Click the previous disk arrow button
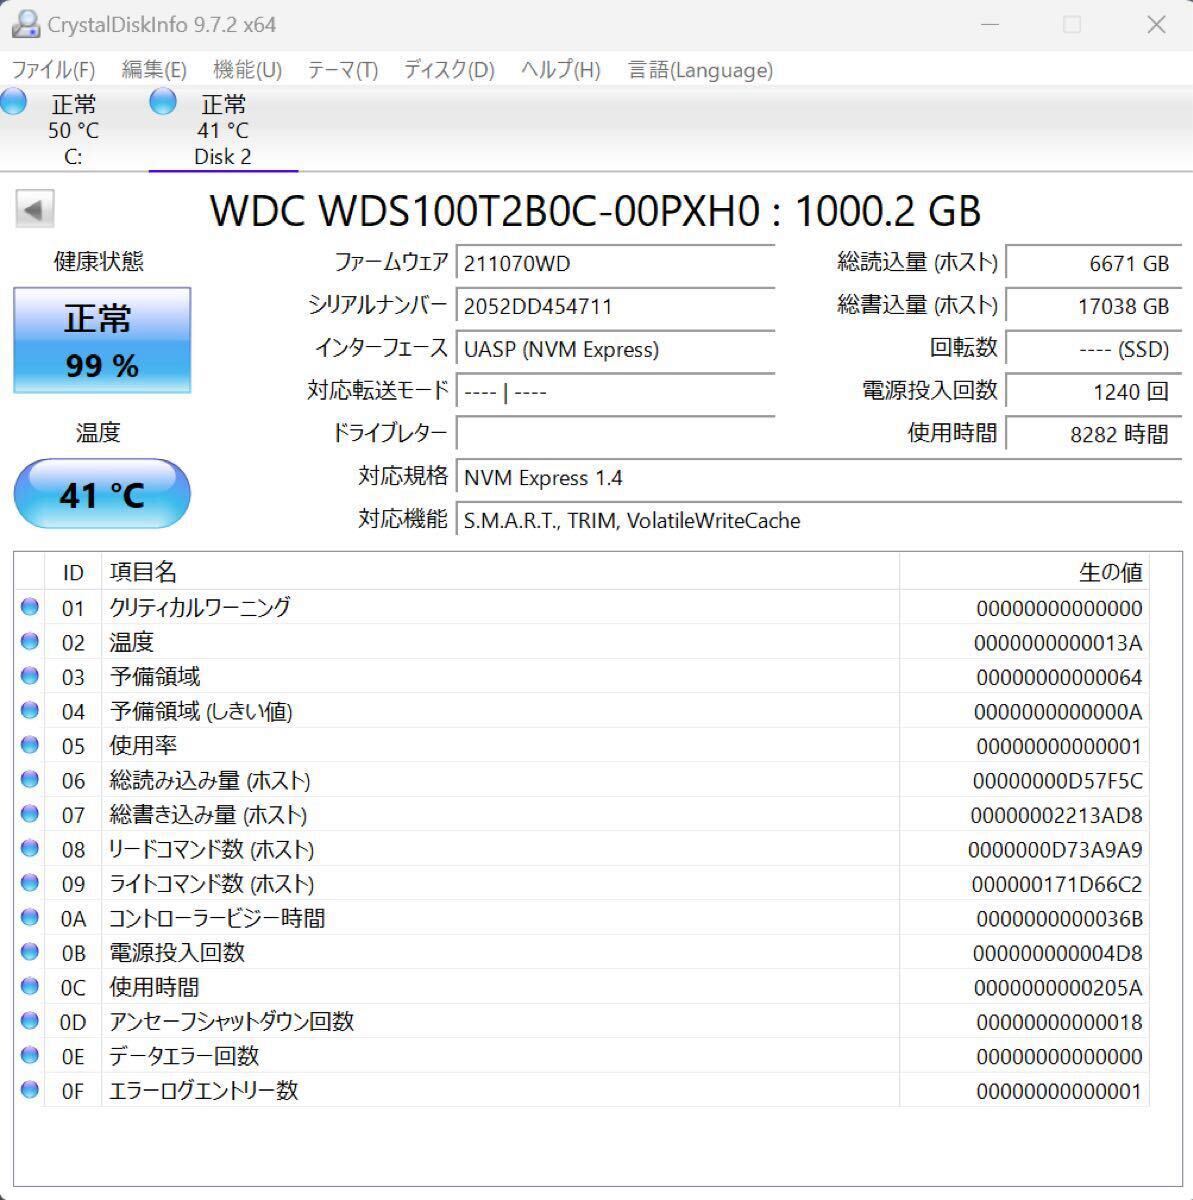The width and height of the screenshot is (1193, 1200). pyautogui.click(x=34, y=210)
